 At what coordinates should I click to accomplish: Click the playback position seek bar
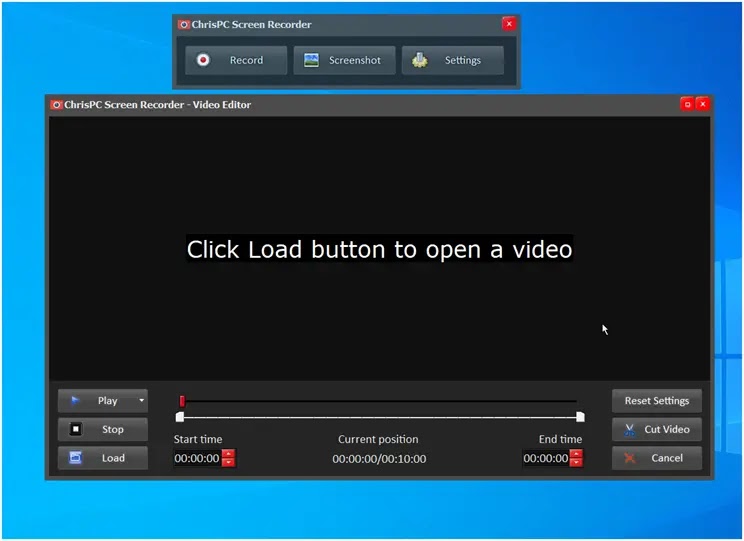coord(379,401)
